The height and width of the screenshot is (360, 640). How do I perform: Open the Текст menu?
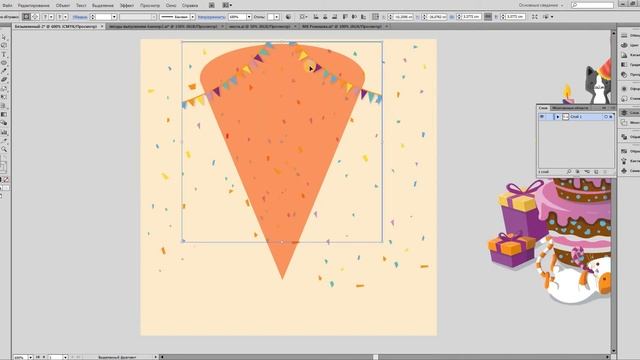81,6
